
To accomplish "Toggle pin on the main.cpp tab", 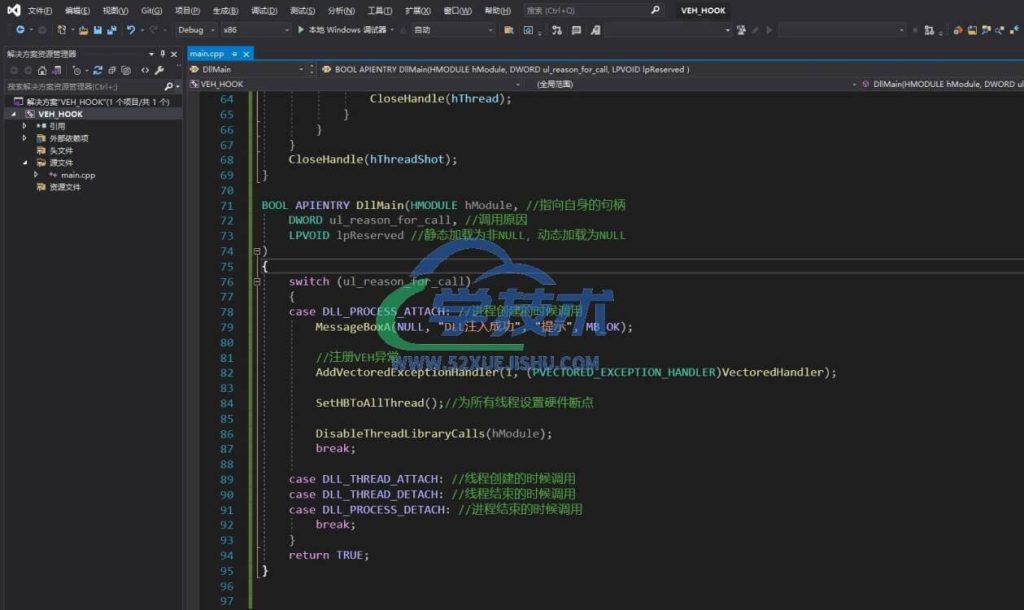I will tap(233, 53).
